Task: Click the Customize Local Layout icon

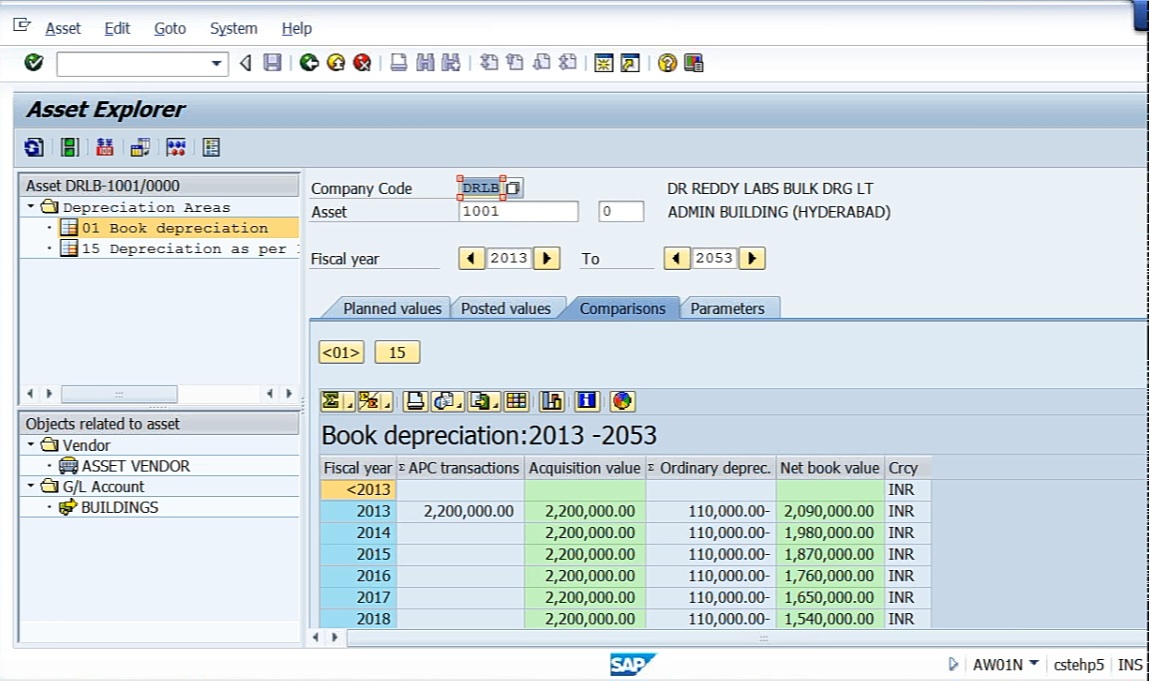Action: (x=693, y=63)
